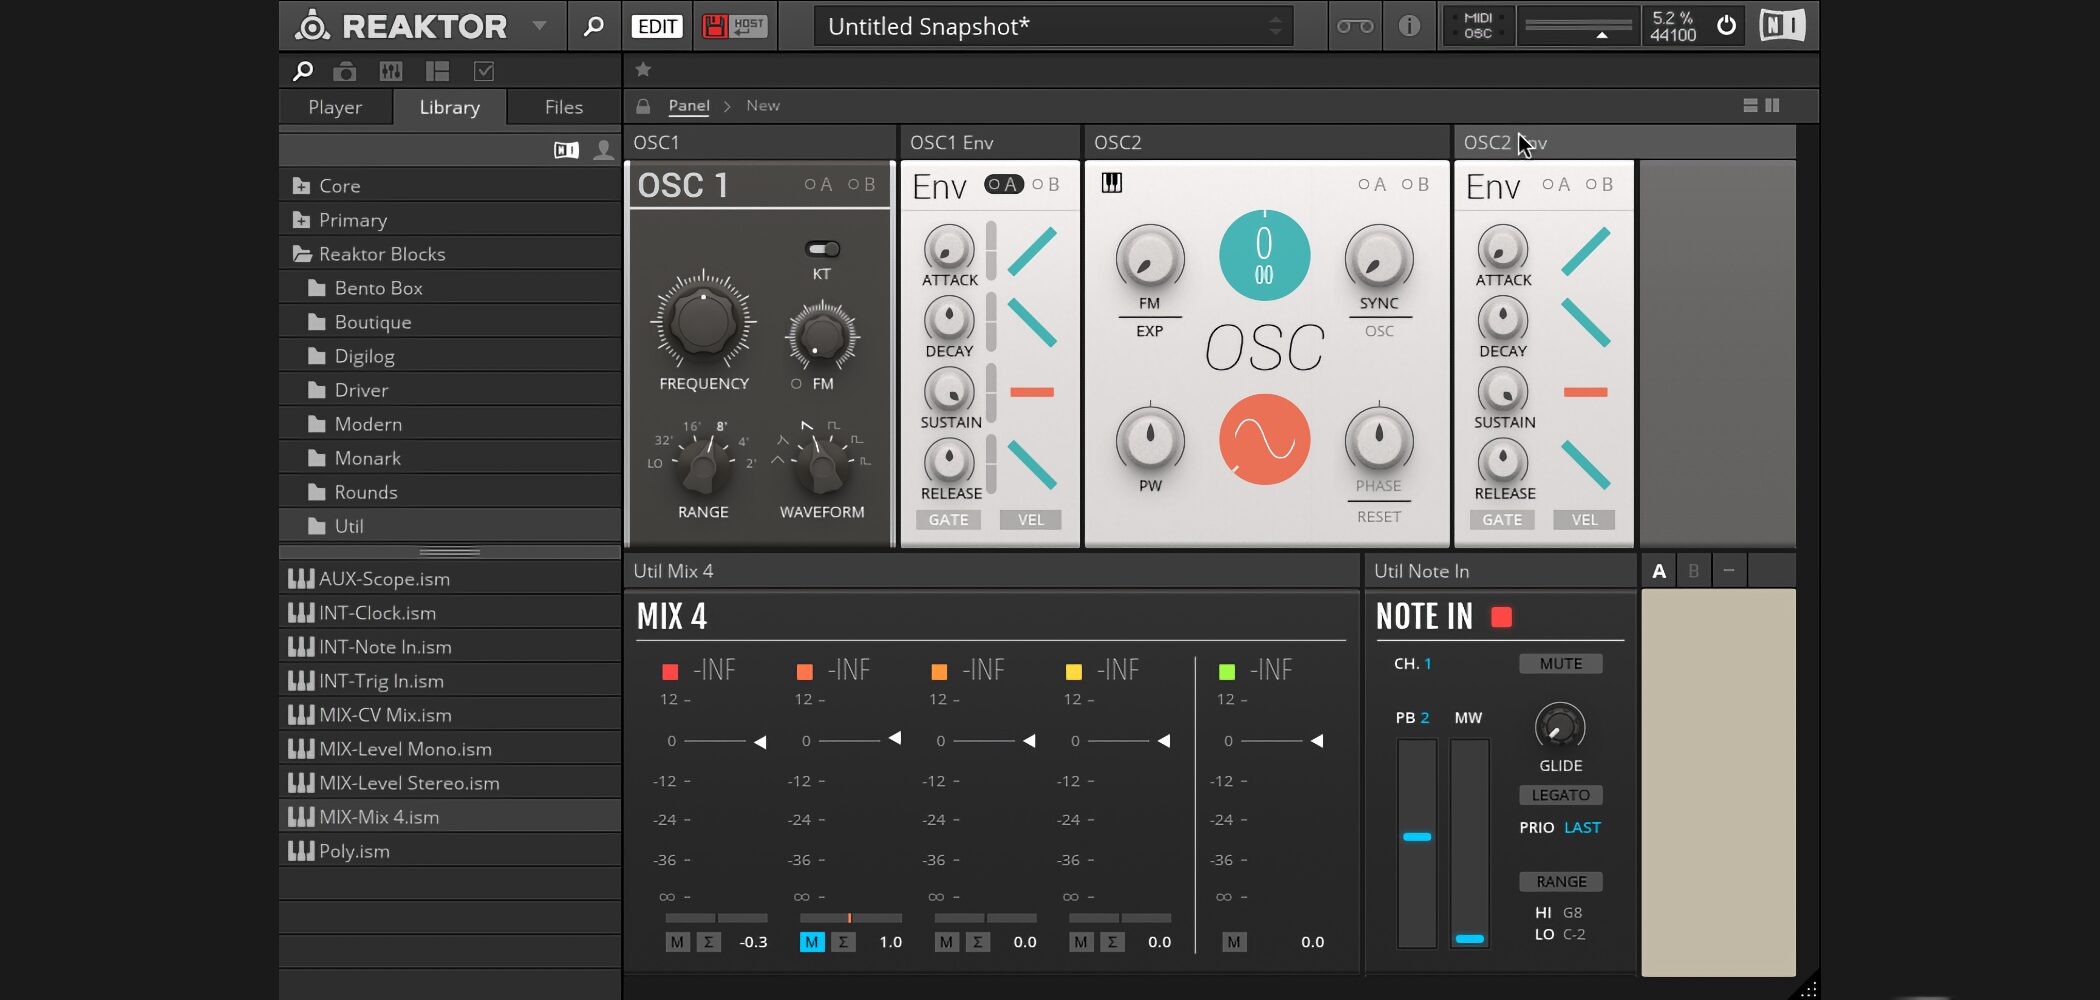The image size is (2100, 1000).
Task: Select panel tab A
Action: point(1659,571)
